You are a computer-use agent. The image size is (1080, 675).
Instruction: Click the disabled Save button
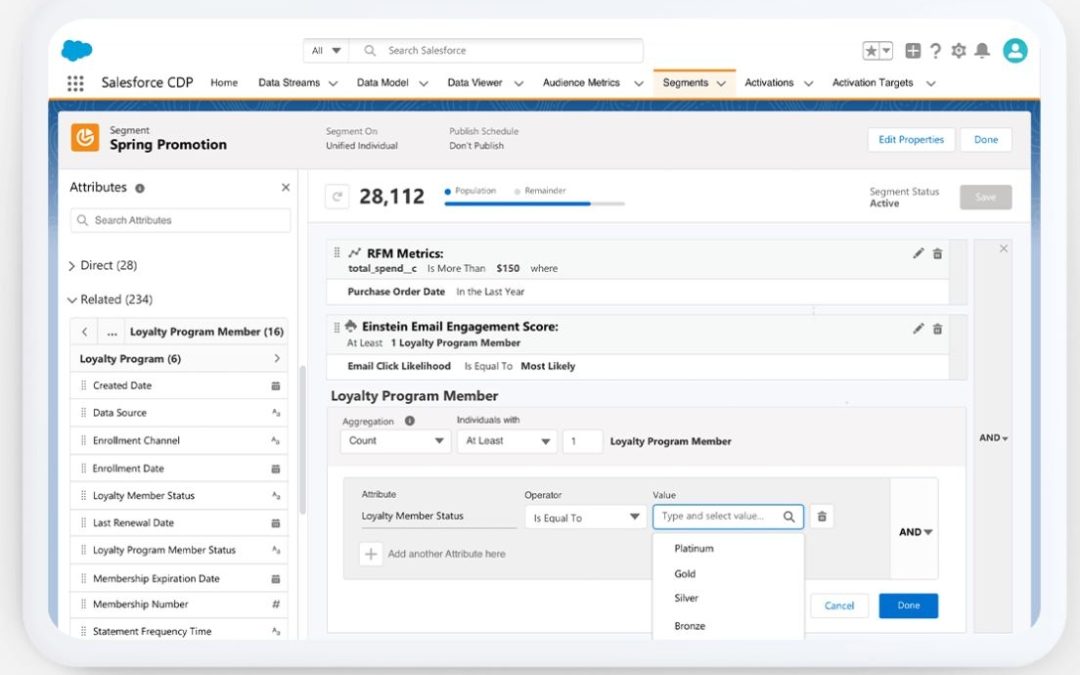(x=986, y=197)
